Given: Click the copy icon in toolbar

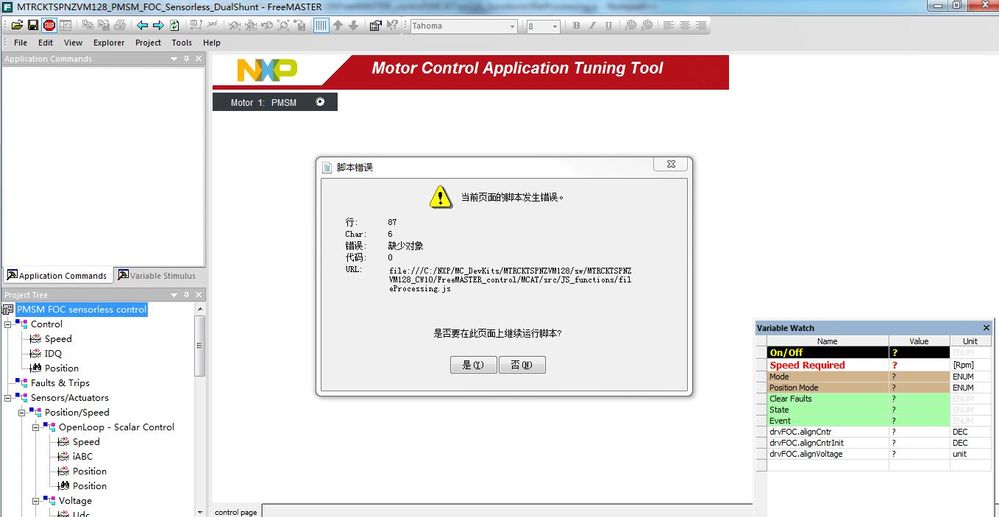Looking at the screenshot, I should [x=87, y=25].
